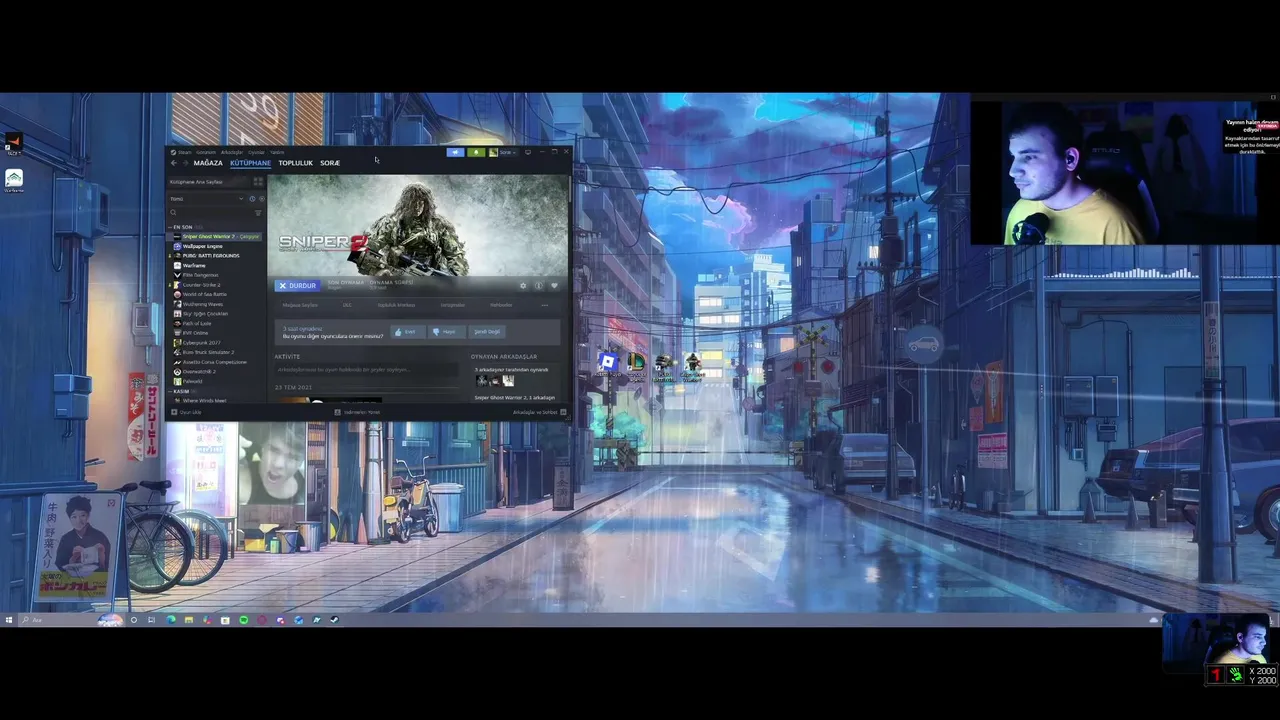Open Warframe desktop shortcut icon
This screenshot has height=720, width=1280.
coord(14,180)
